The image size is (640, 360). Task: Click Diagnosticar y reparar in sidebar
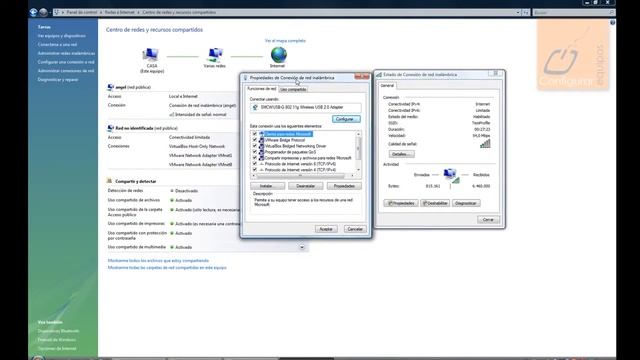point(58,80)
